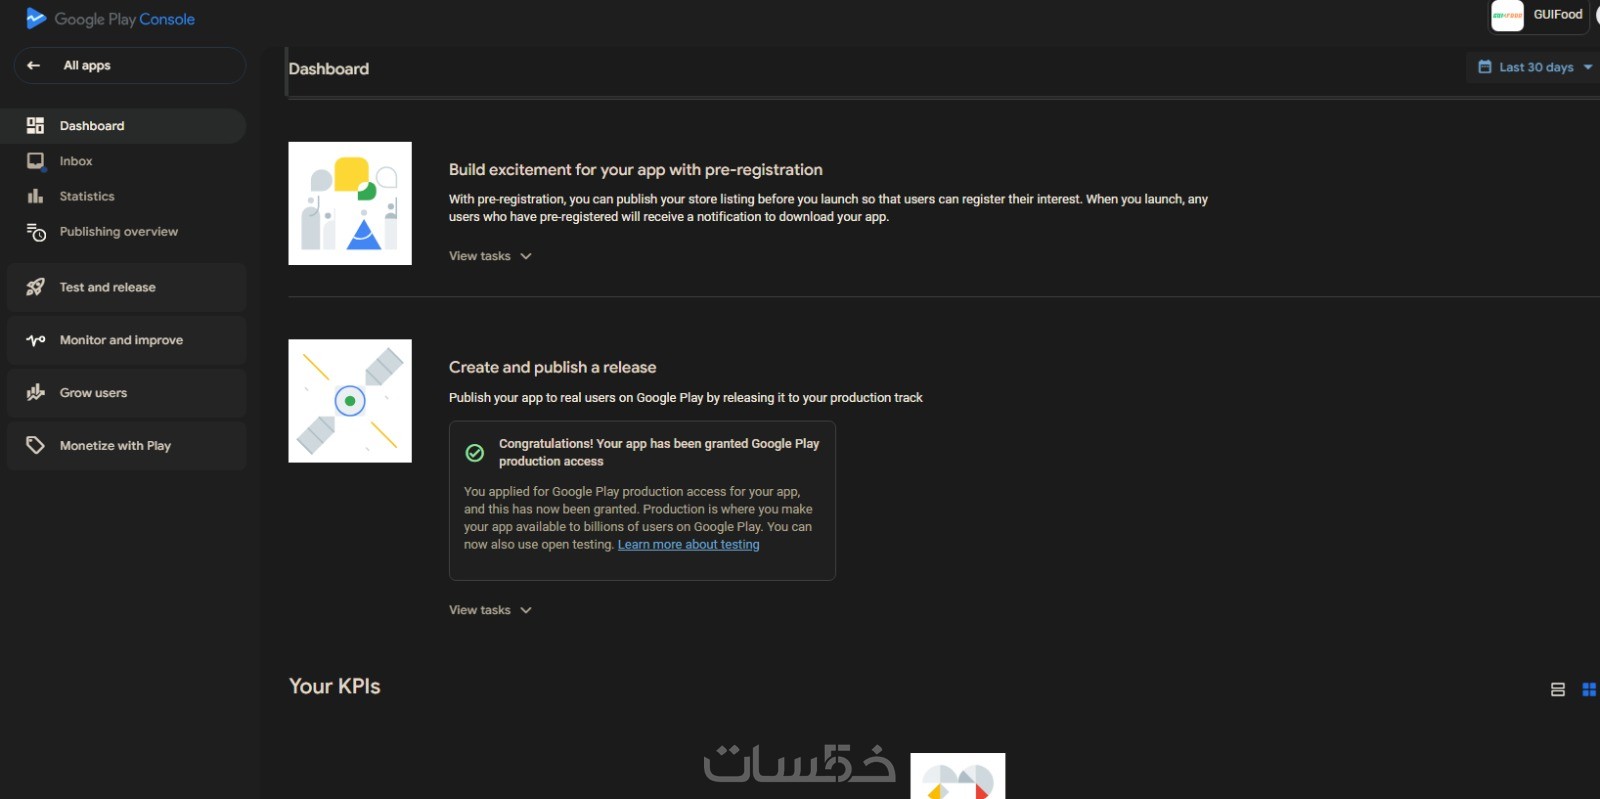Viewport: 1600px width, 799px height.
Task: Click the Dashboard page title
Action: tap(329, 69)
